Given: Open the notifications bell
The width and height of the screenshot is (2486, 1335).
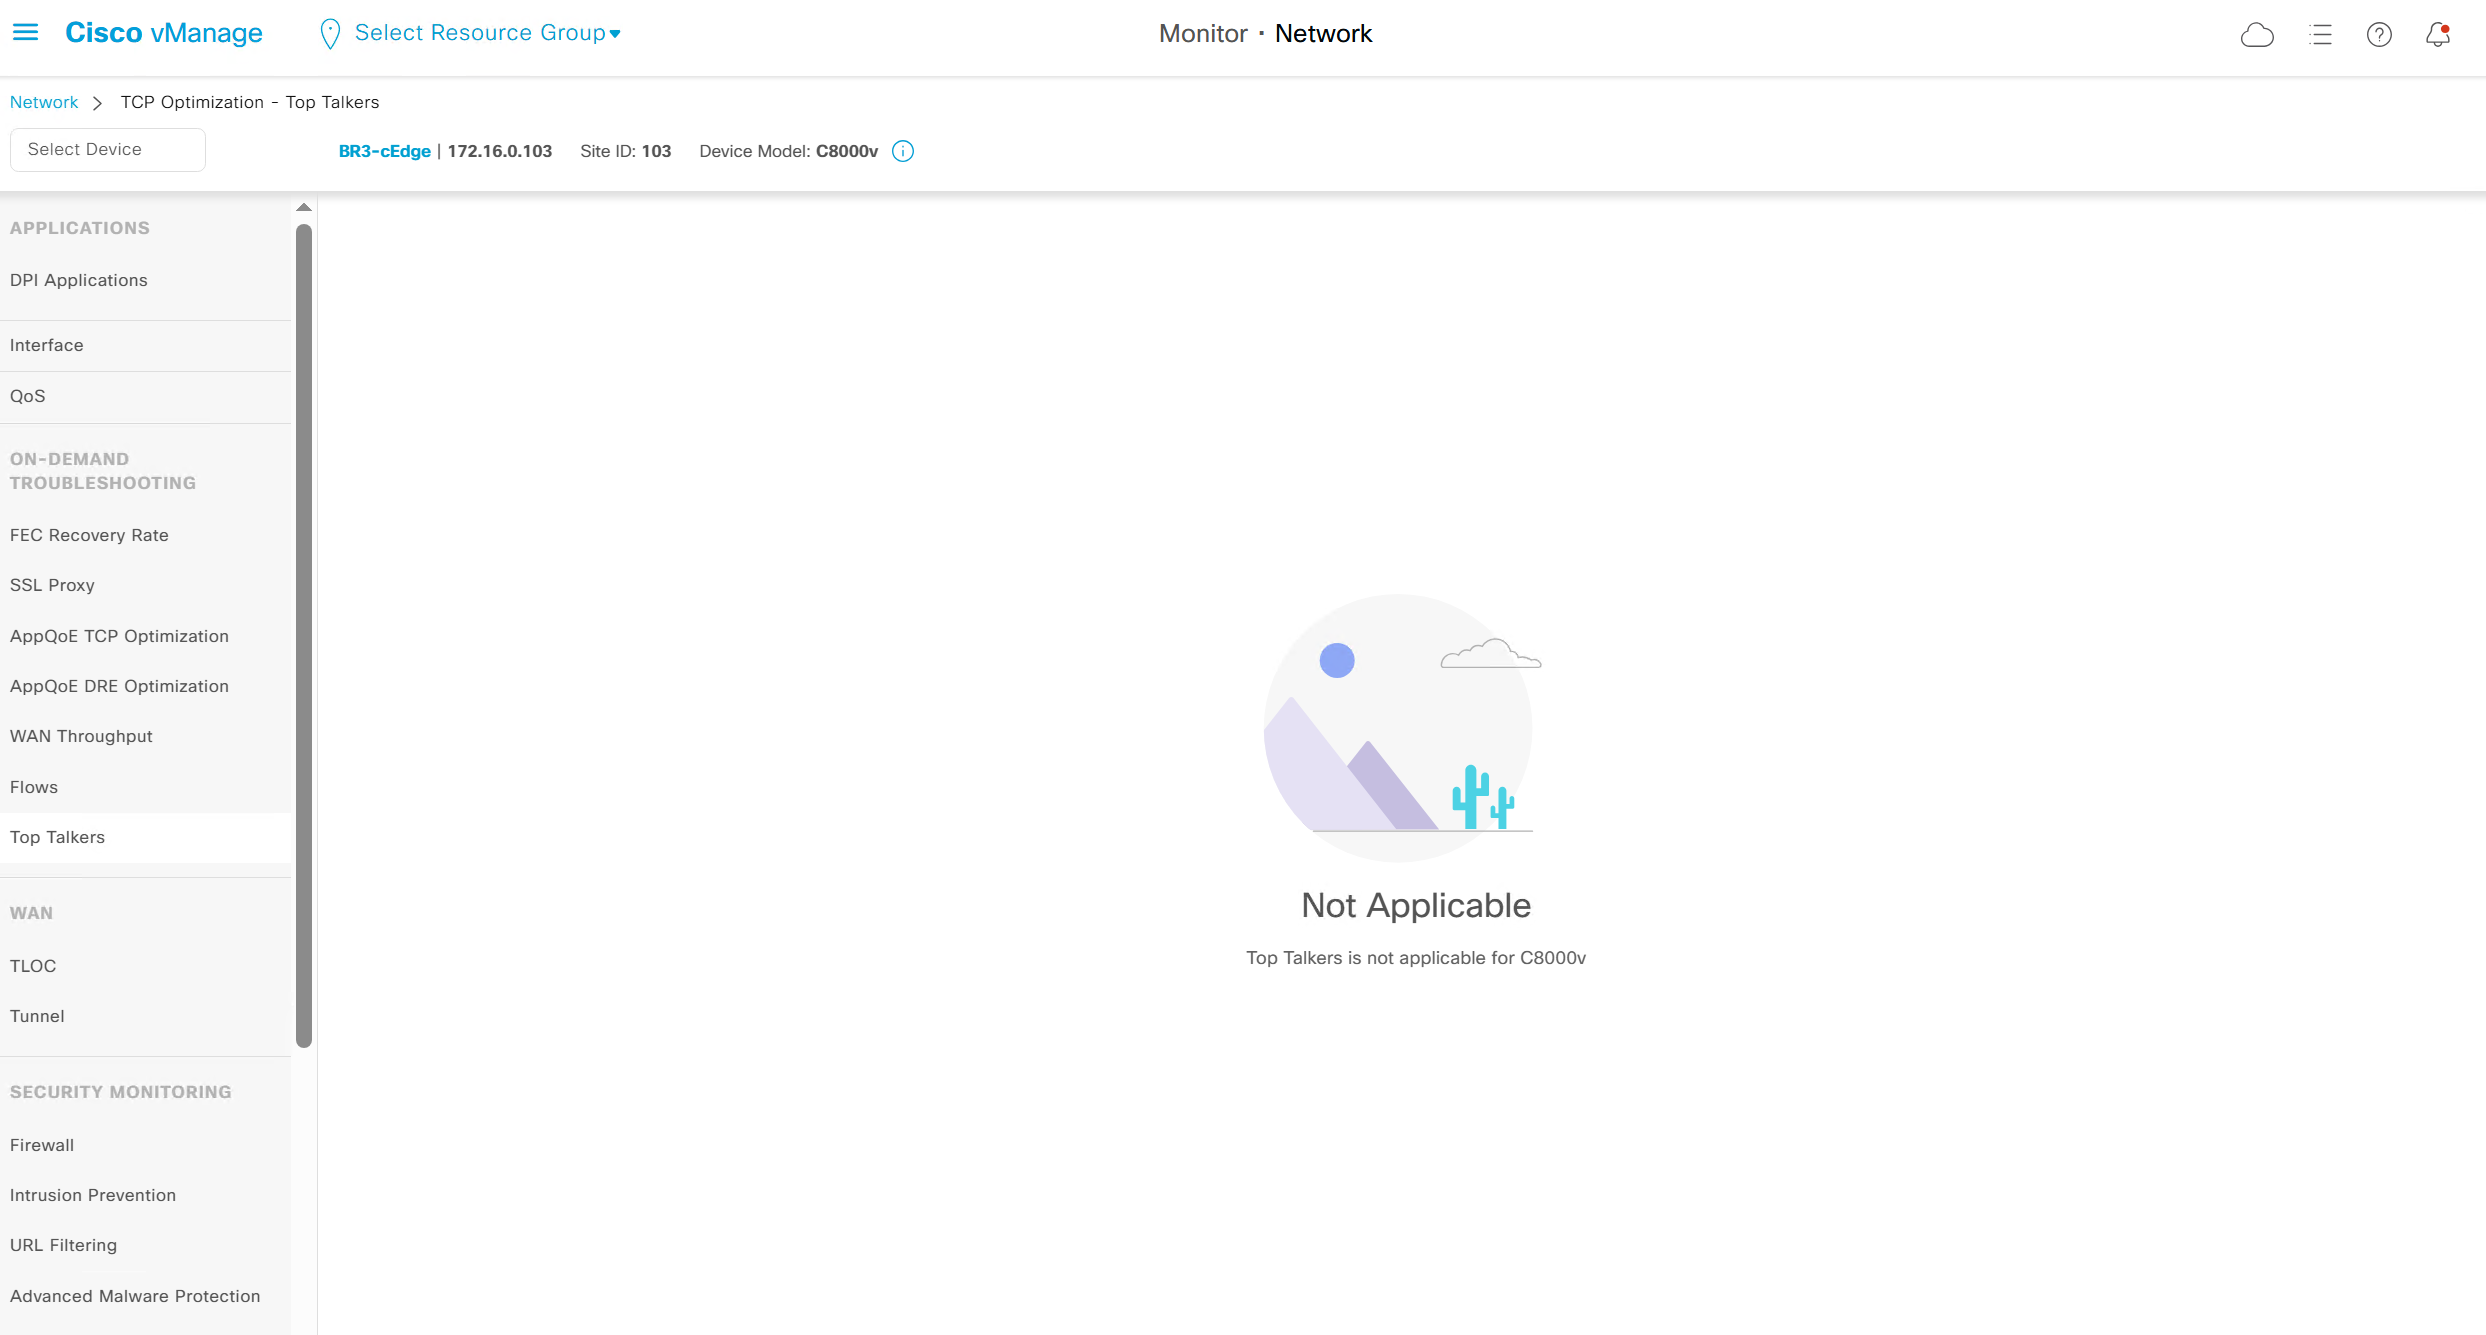Looking at the screenshot, I should click(2438, 35).
